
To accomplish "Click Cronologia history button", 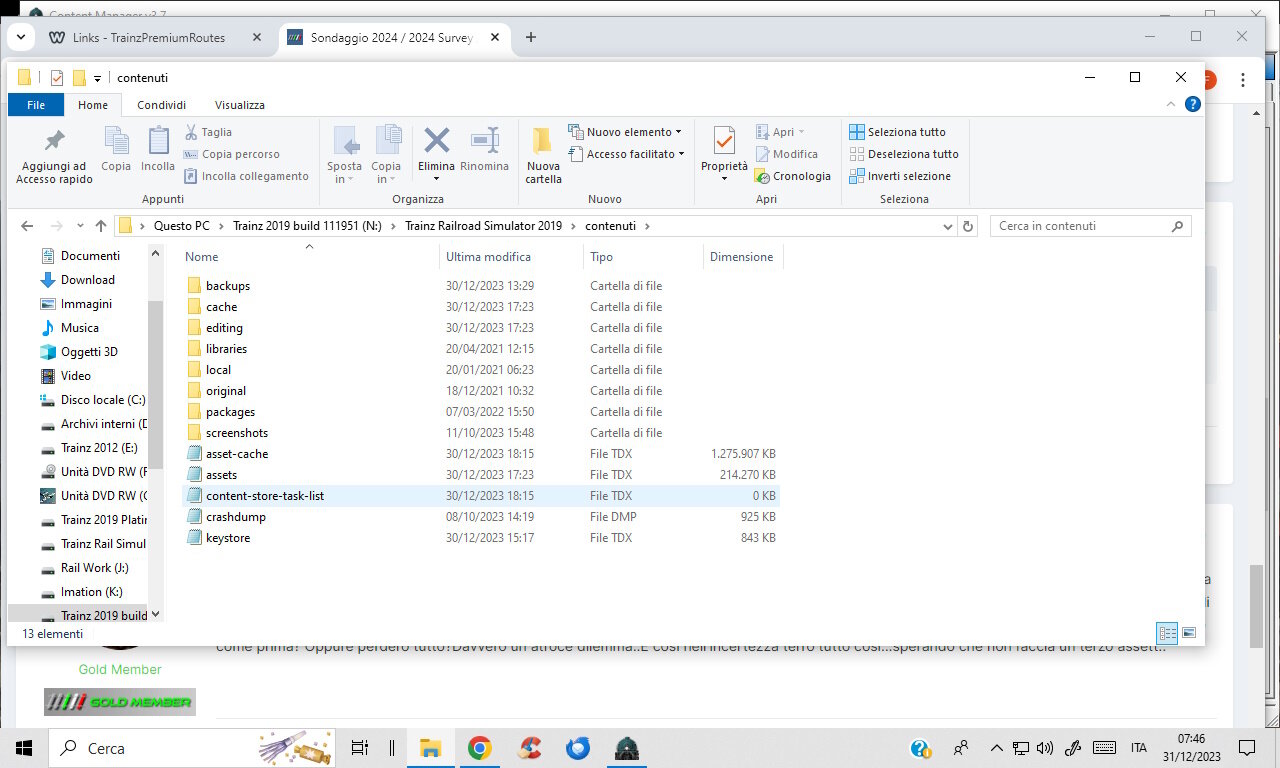I will tap(793, 176).
